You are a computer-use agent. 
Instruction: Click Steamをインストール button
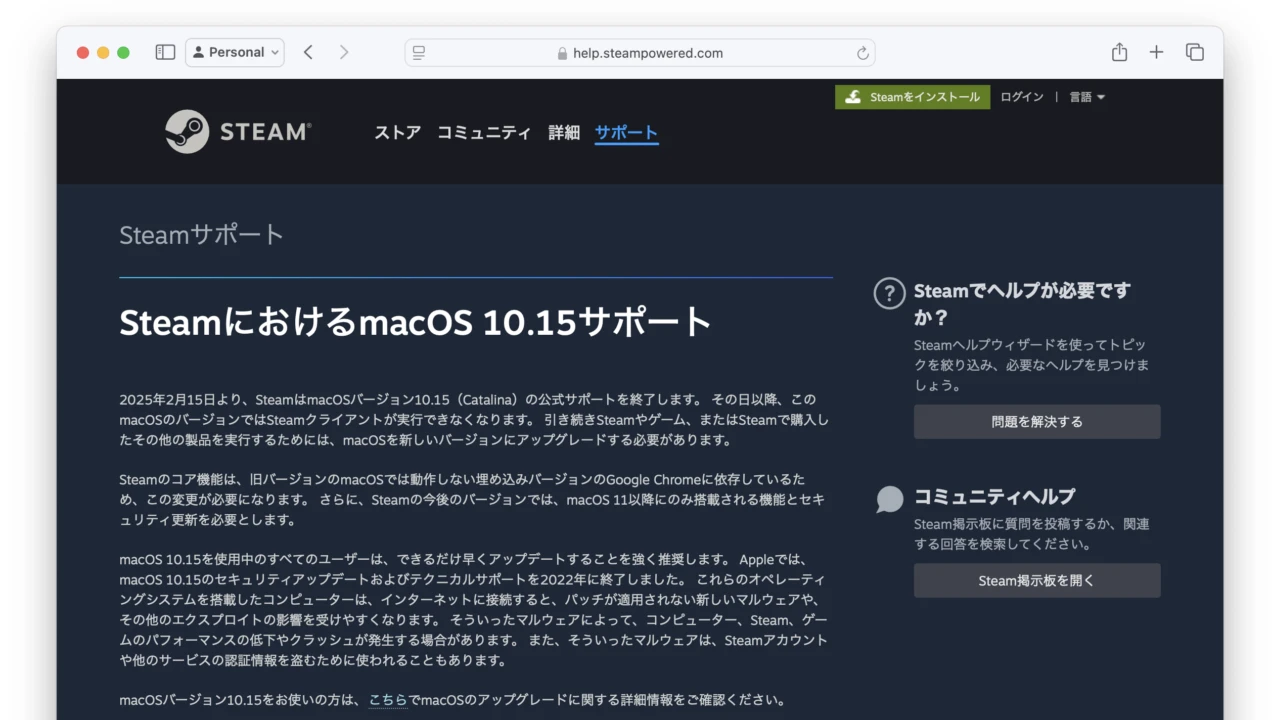pyautogui.click(x=913, y=97)
